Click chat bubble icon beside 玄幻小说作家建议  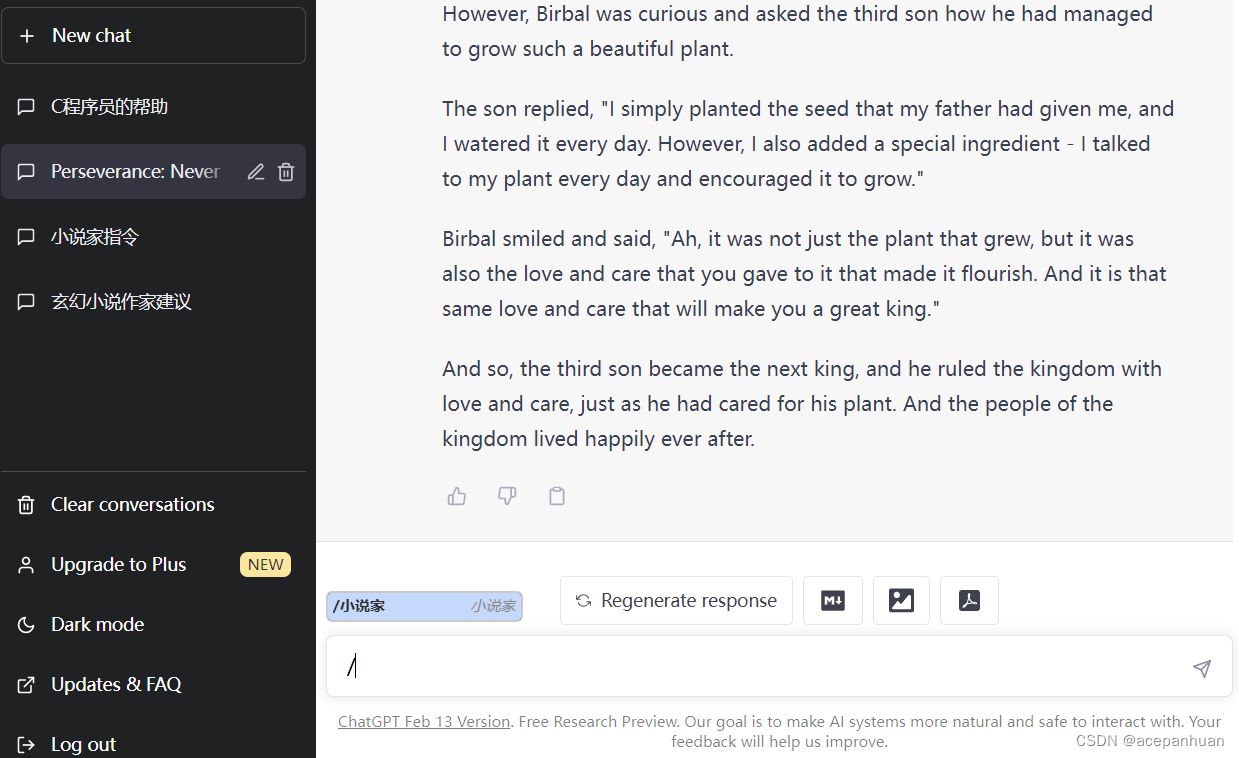27,302
